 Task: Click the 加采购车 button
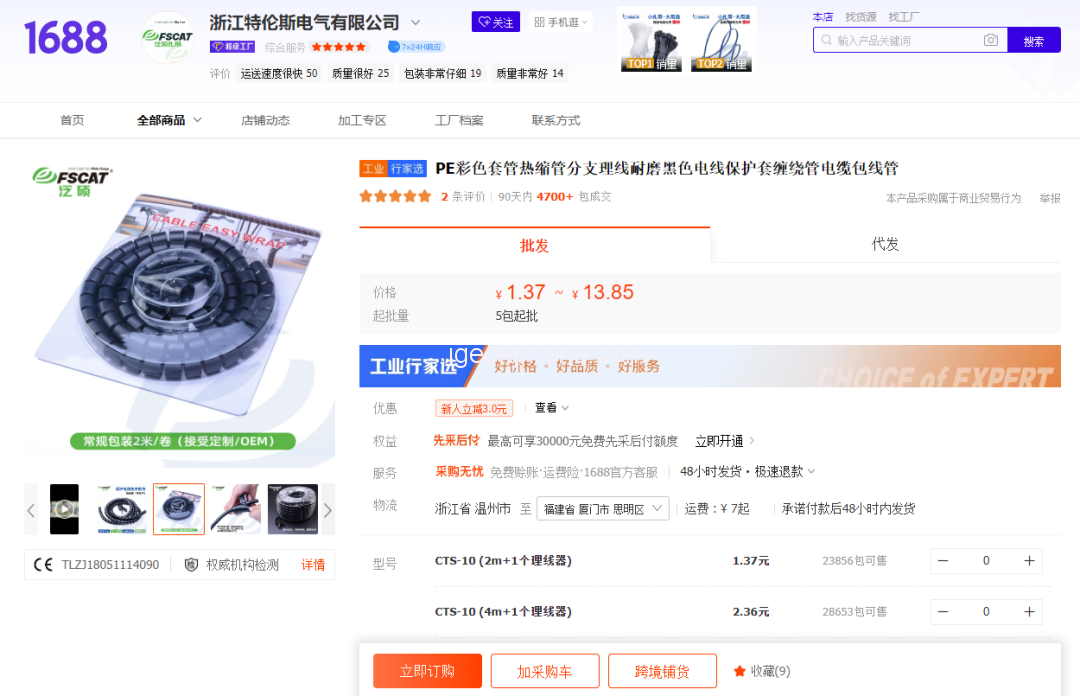(x=545, y=671)
